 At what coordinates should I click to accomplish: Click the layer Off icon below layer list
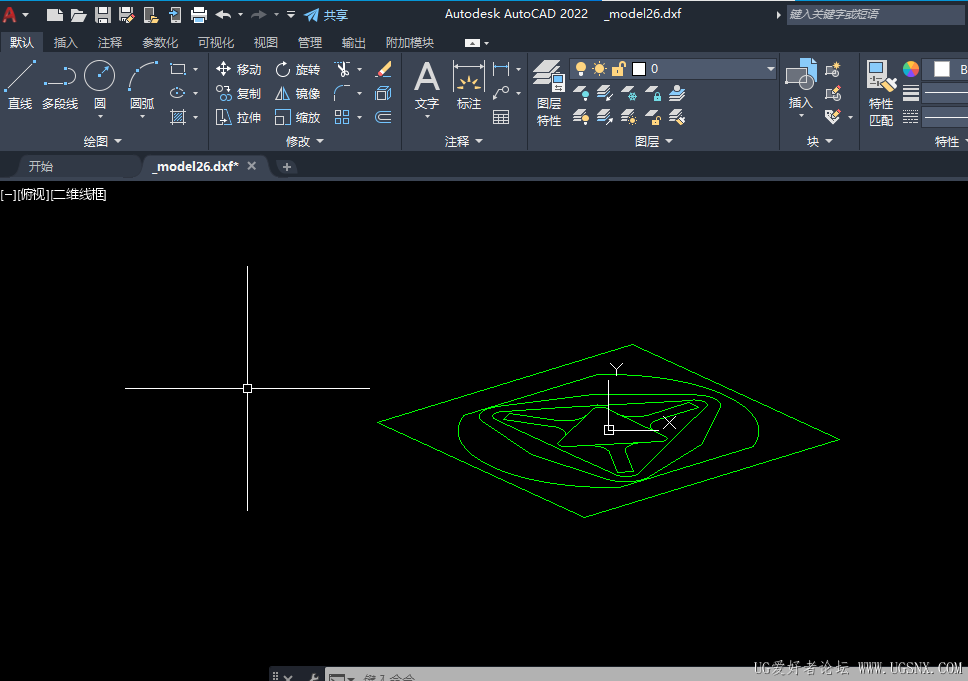(x=581, y=93)
